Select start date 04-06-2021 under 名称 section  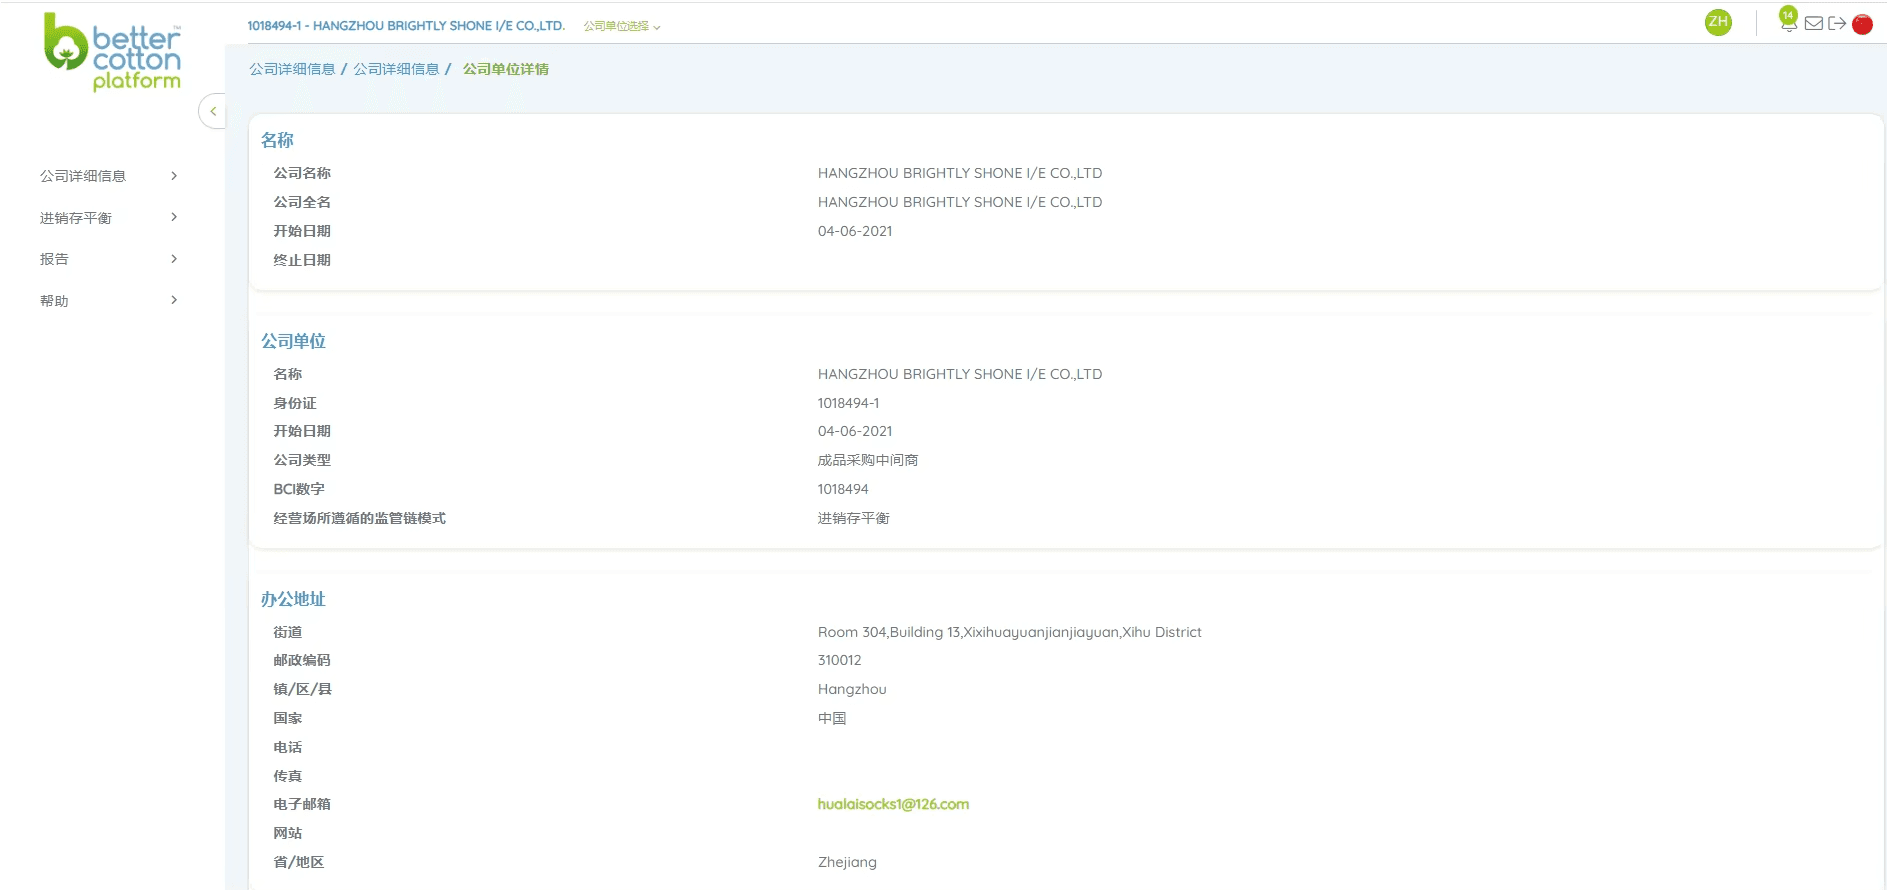click(855, 231)
